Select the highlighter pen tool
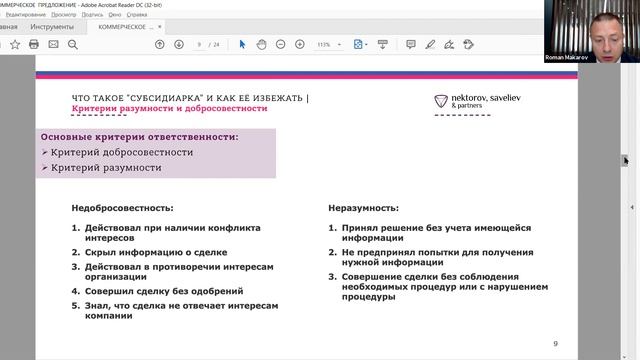Viewport: 640px width, 360px height. pyautogui.click(x=430, y=44)
